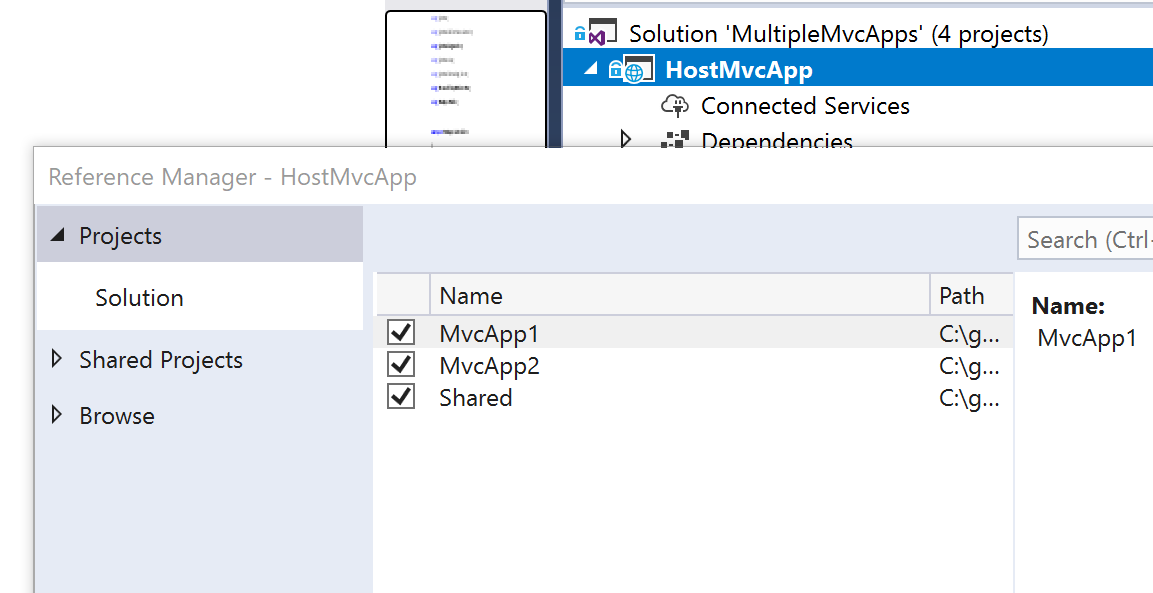Uncheck the MvcApp2 project checkbox
This screenshot has height=593, width=1153.
(401, 364)
